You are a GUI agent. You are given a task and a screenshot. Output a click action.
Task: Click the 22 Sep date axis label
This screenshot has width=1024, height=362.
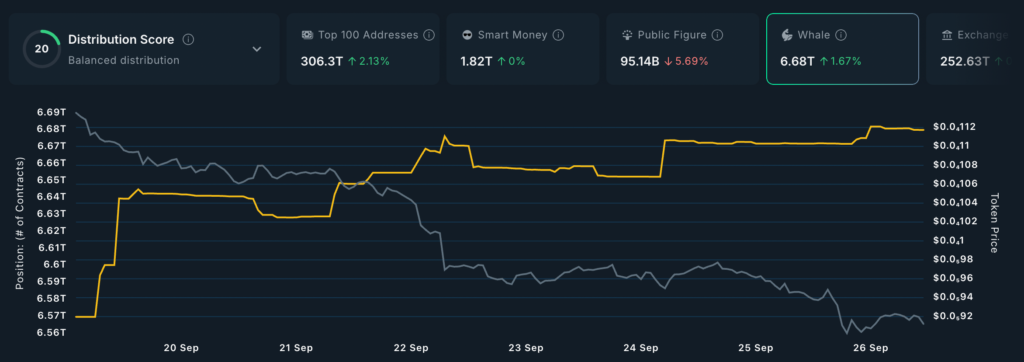coord(411,347)
